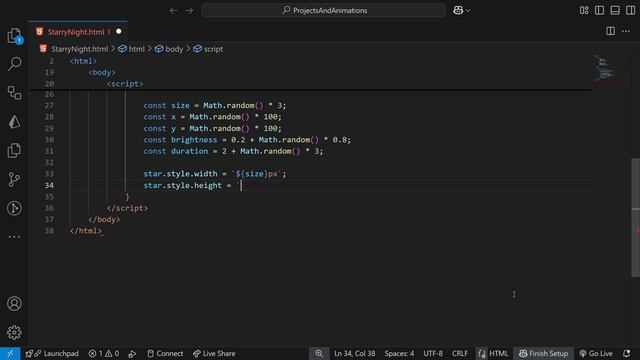The width and height of the screenshot is (640, 360).
Task: Open the Manage settings gear
Action: coord(14,332)
